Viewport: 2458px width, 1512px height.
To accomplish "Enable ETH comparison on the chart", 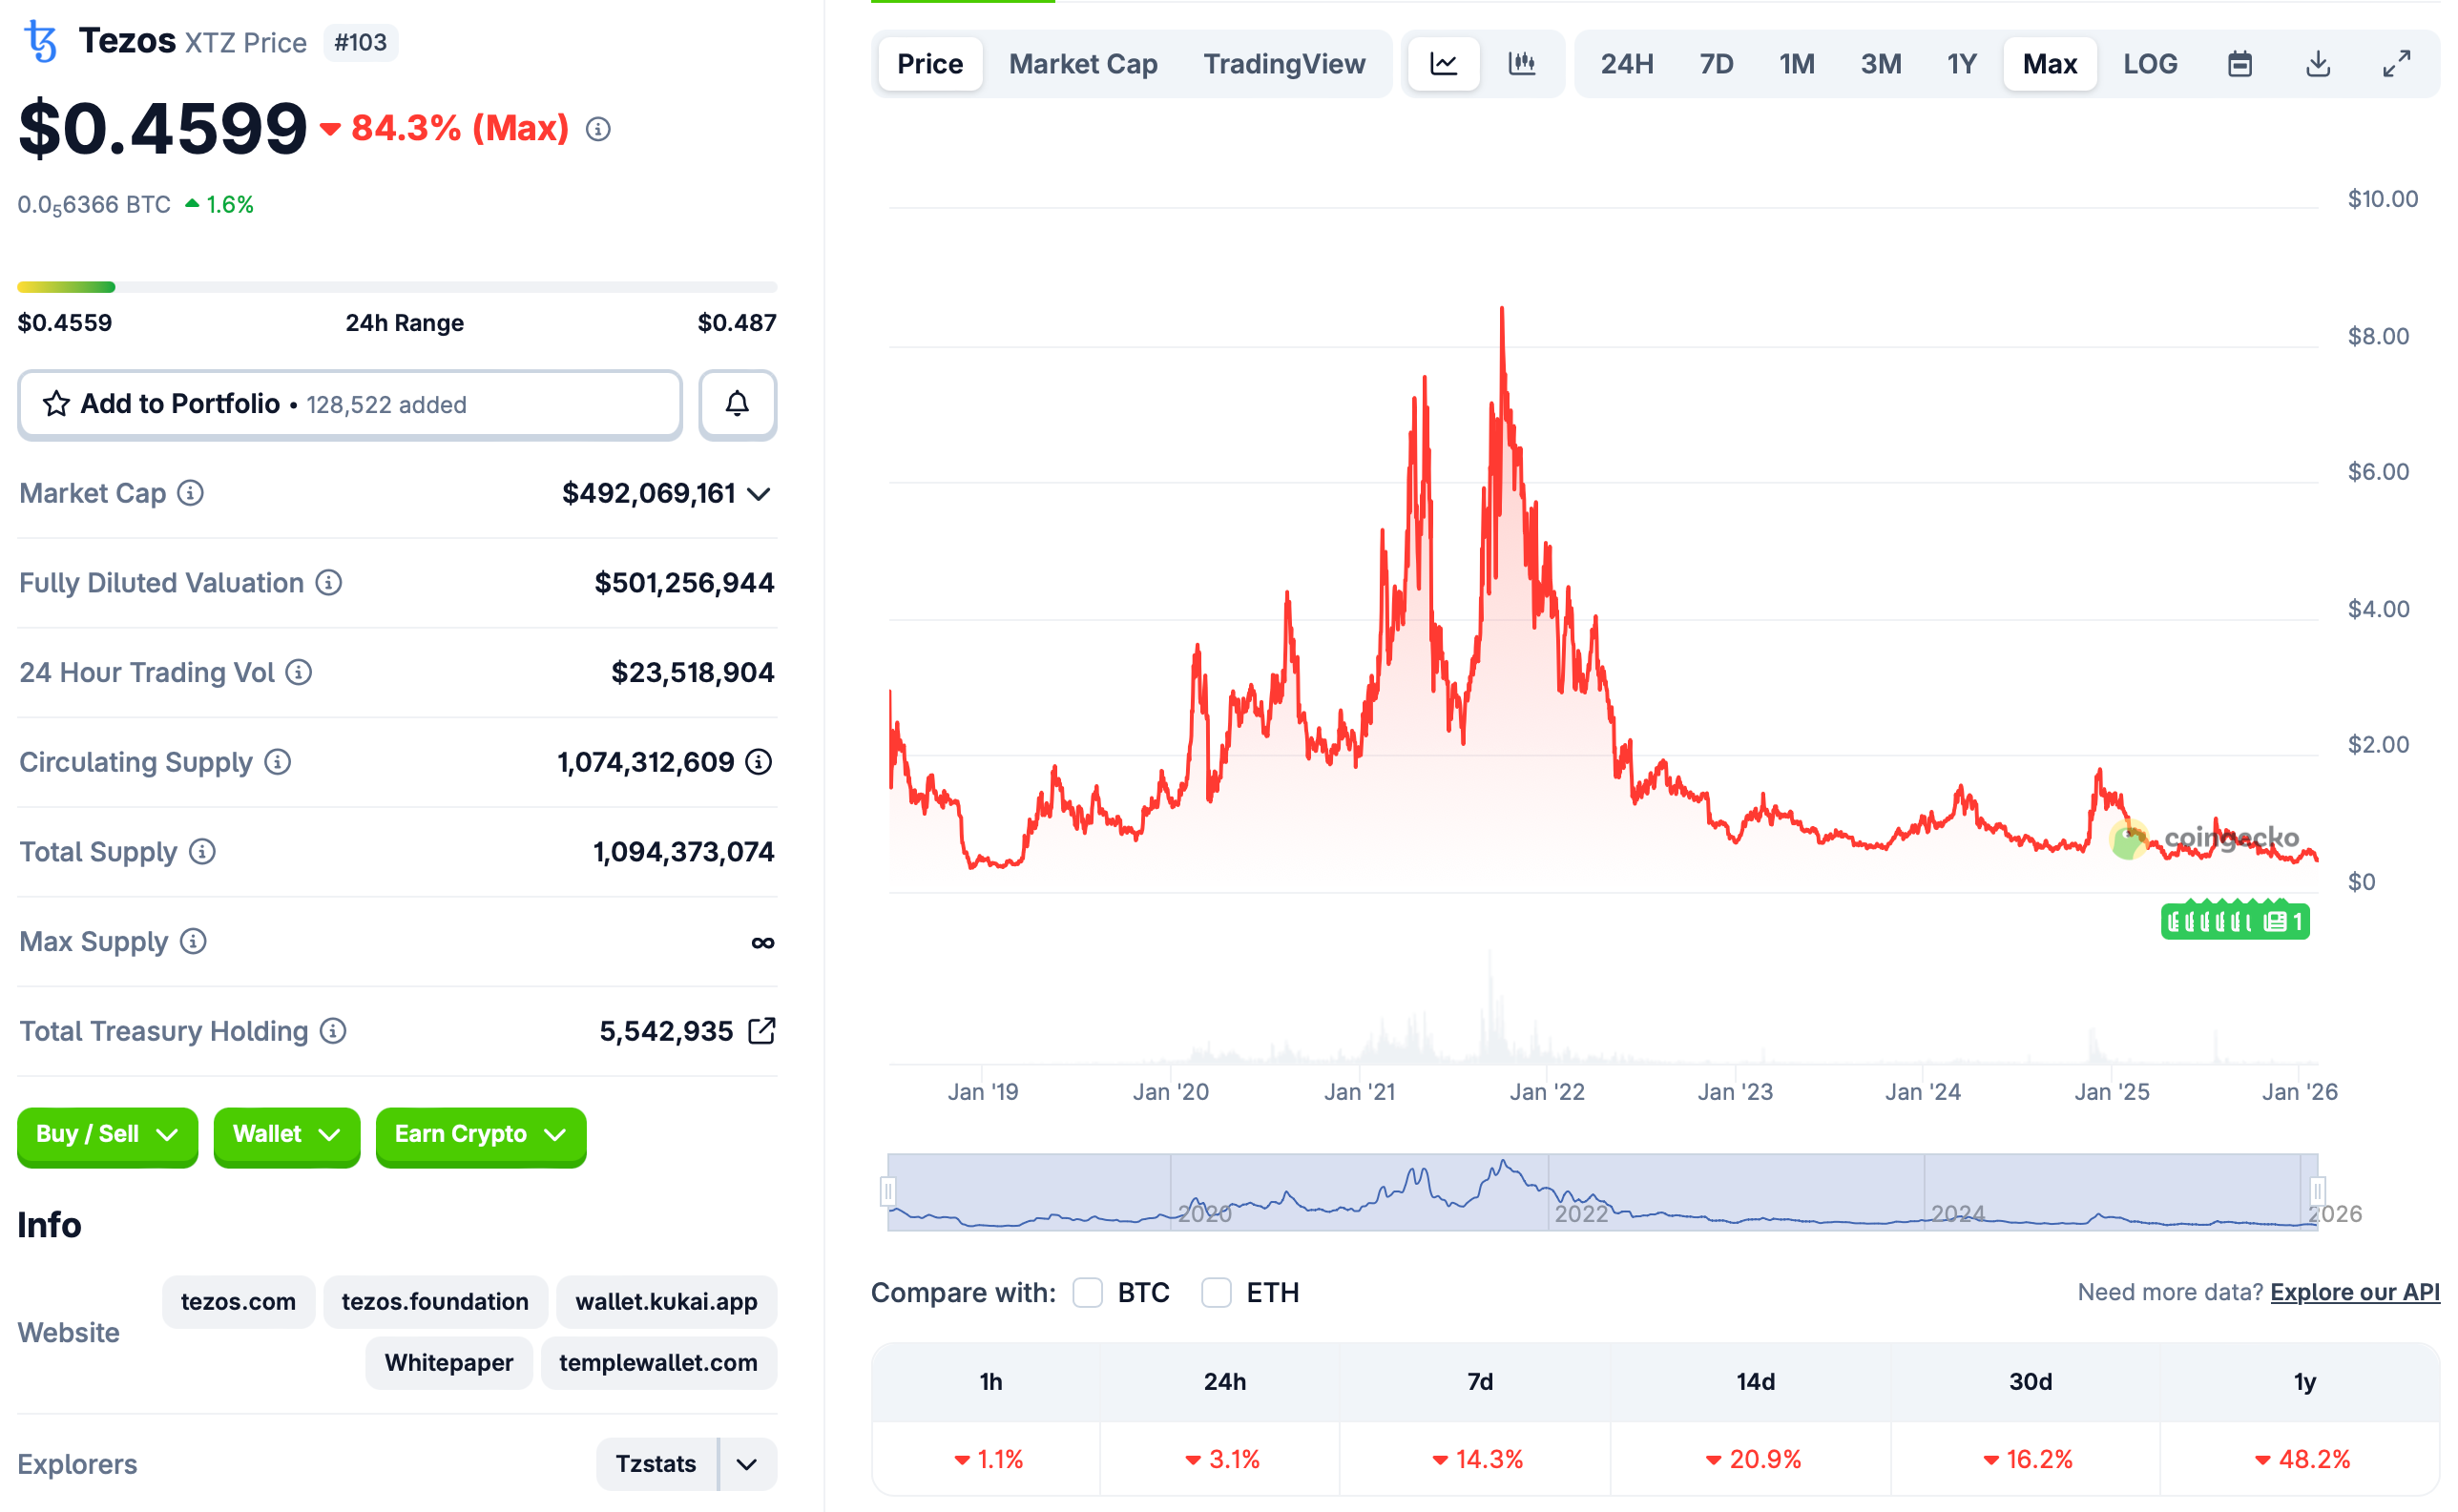I will [x=1216, y=1292].
